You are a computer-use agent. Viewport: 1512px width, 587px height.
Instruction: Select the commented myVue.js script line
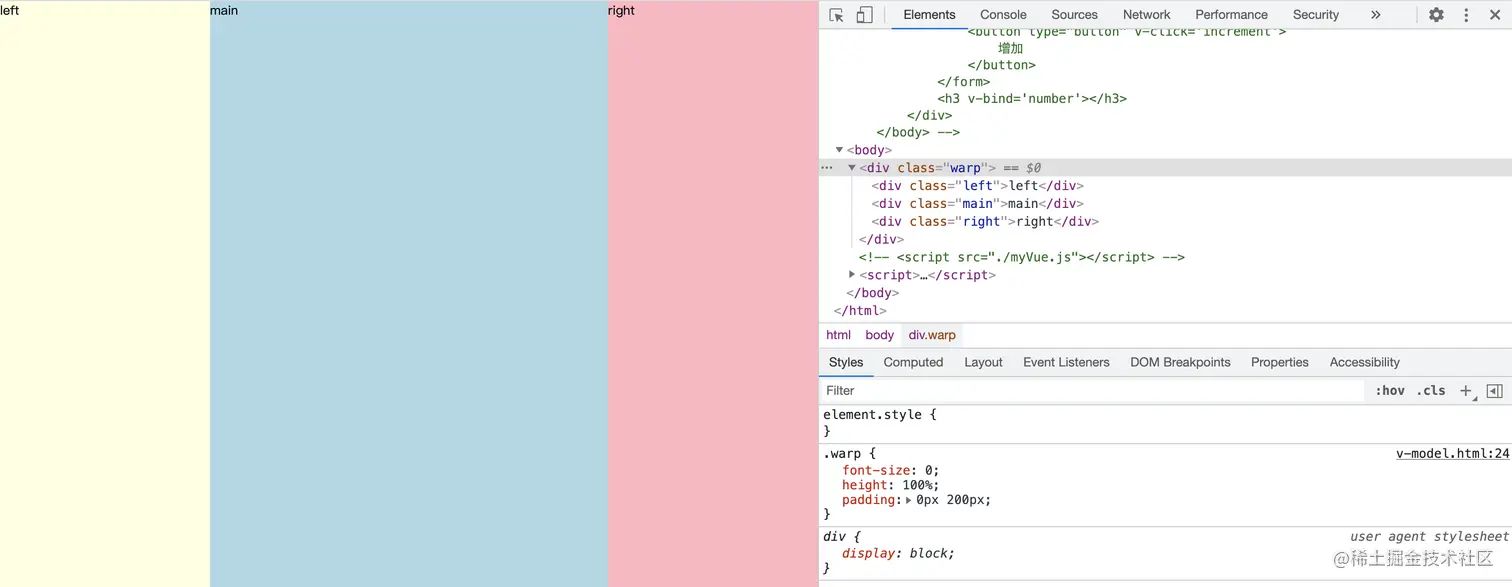1021,257
